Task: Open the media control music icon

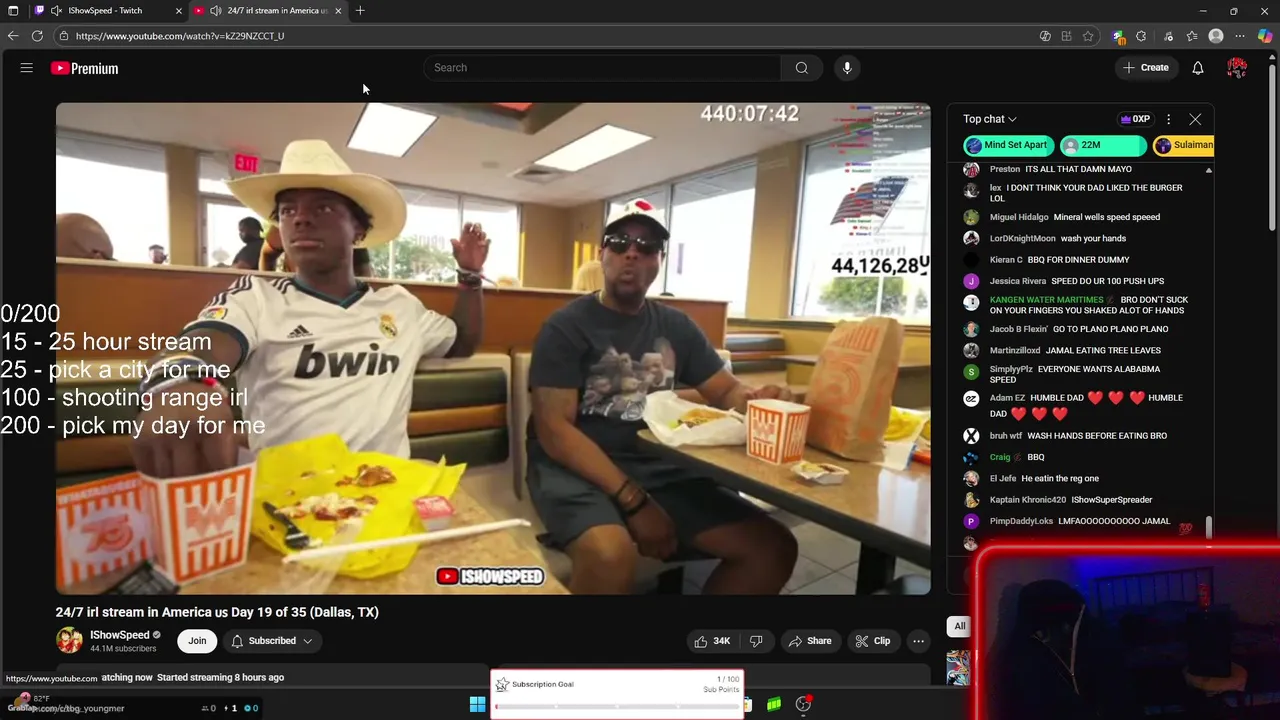Action: point(1168,36)
